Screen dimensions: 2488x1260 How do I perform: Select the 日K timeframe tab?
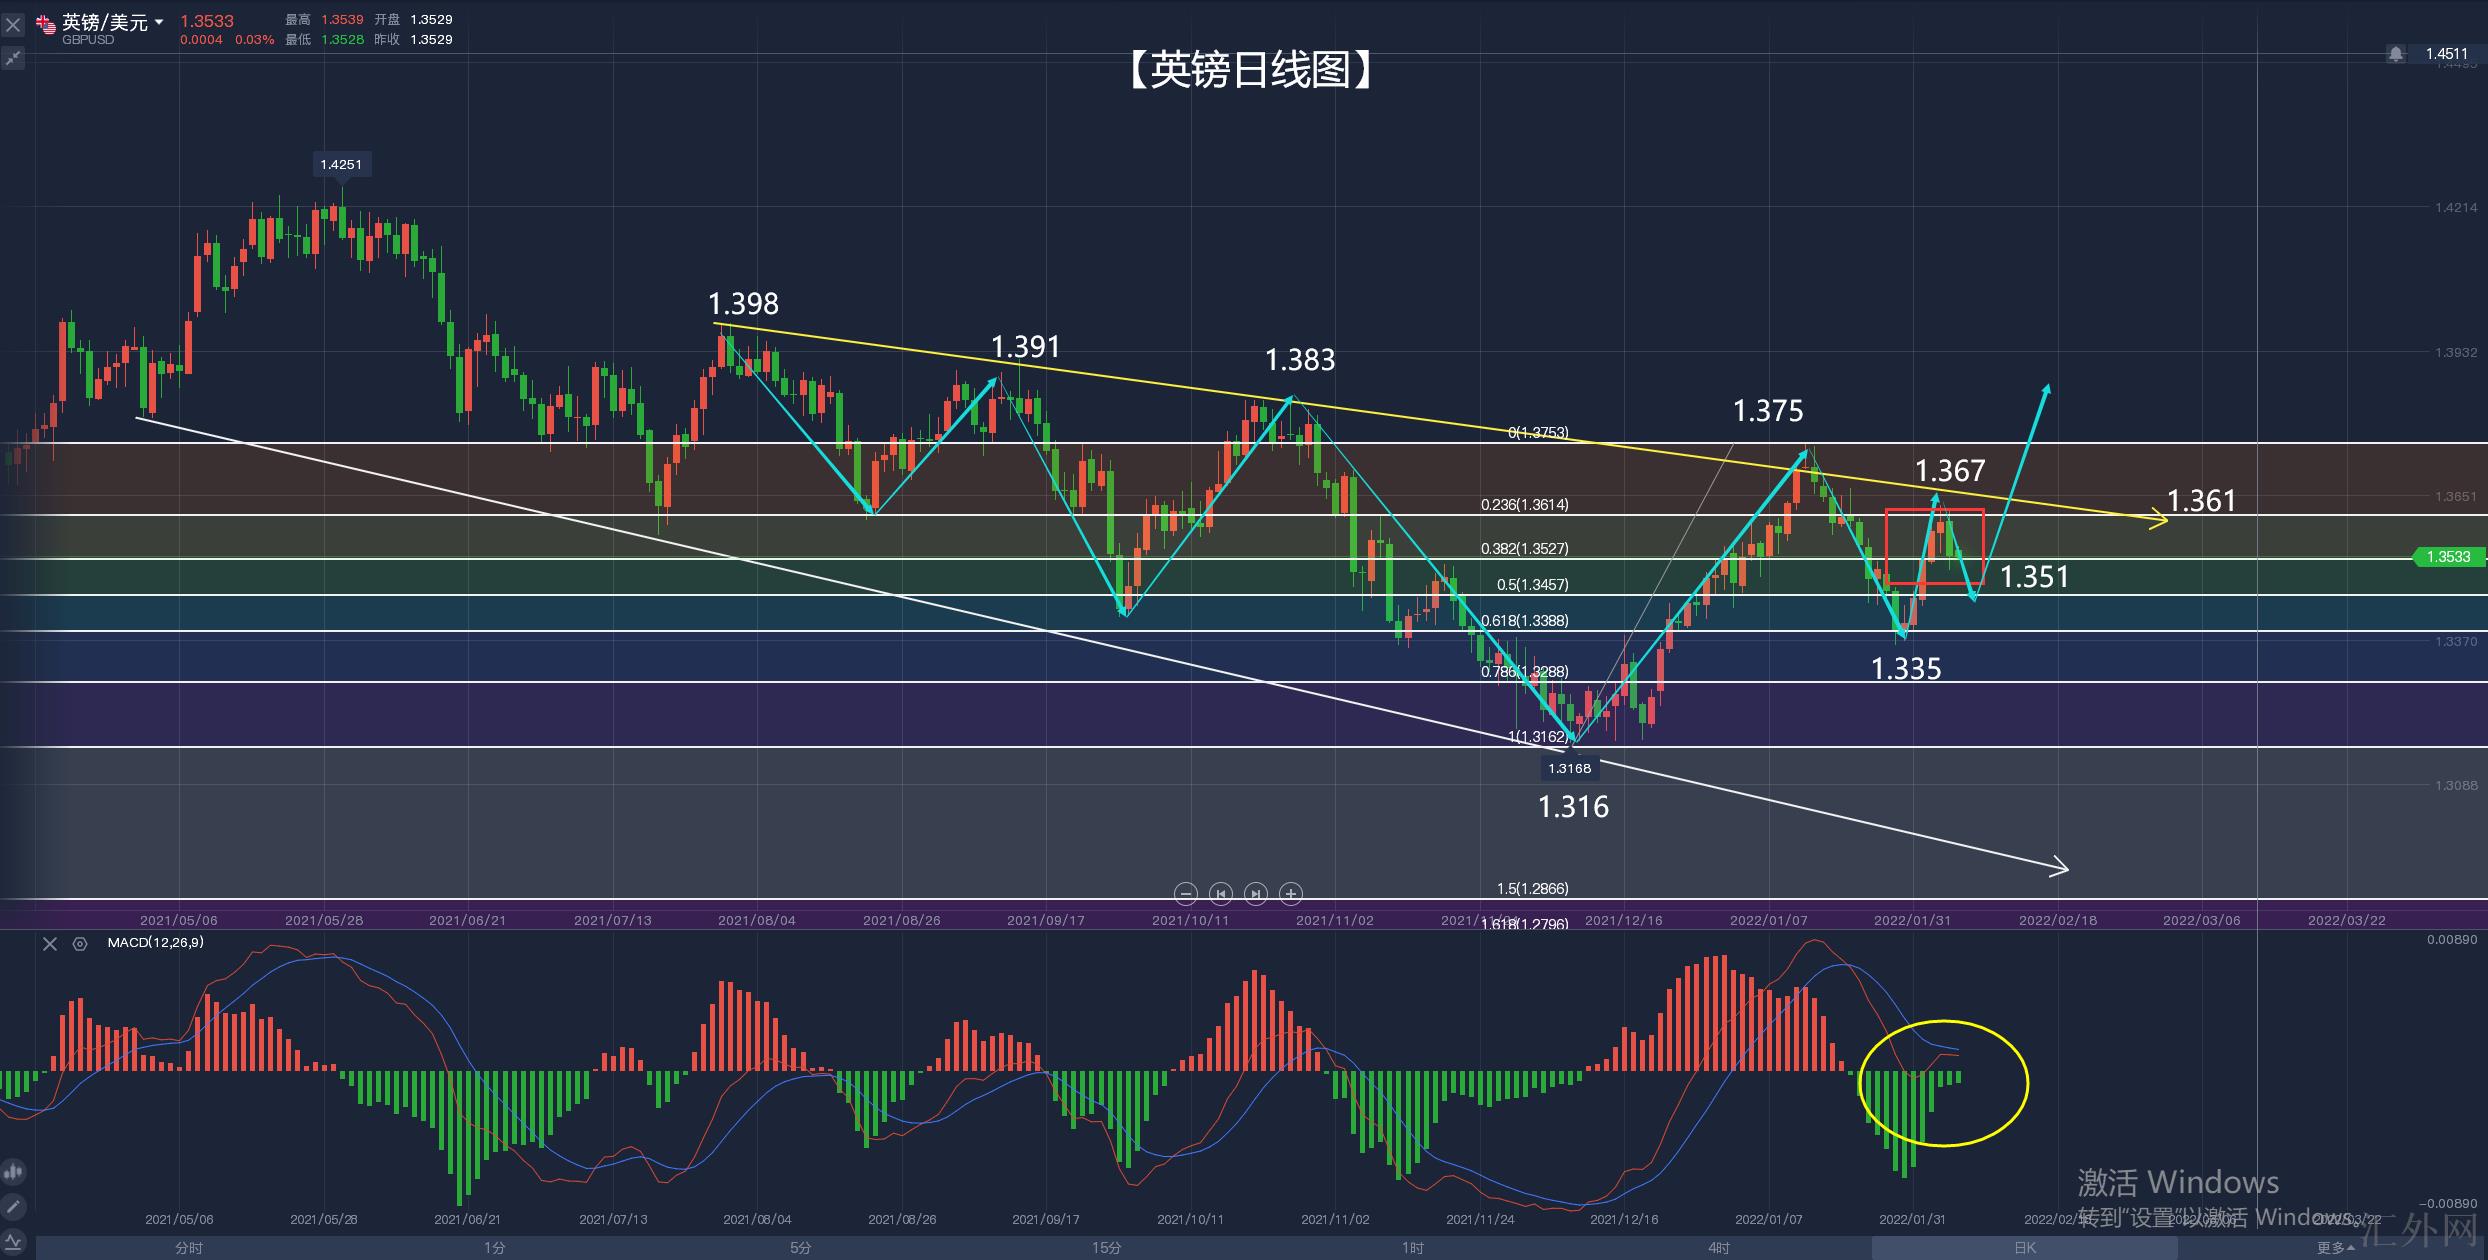(x=2024, y=1248)
